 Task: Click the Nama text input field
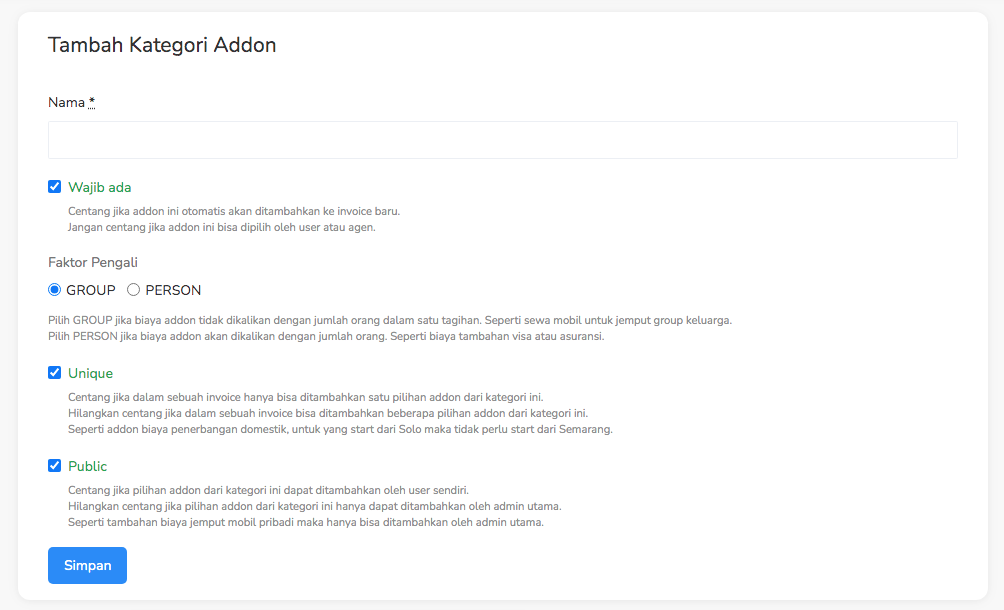(x=502, y=140)
